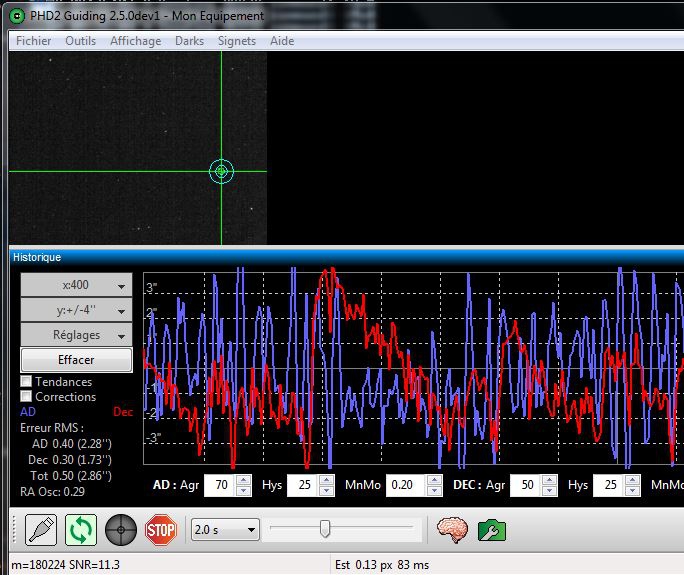Open the 2.0 s exposure dropdown
The width and height of the screenshot is (684, 575).
[225, 530]
